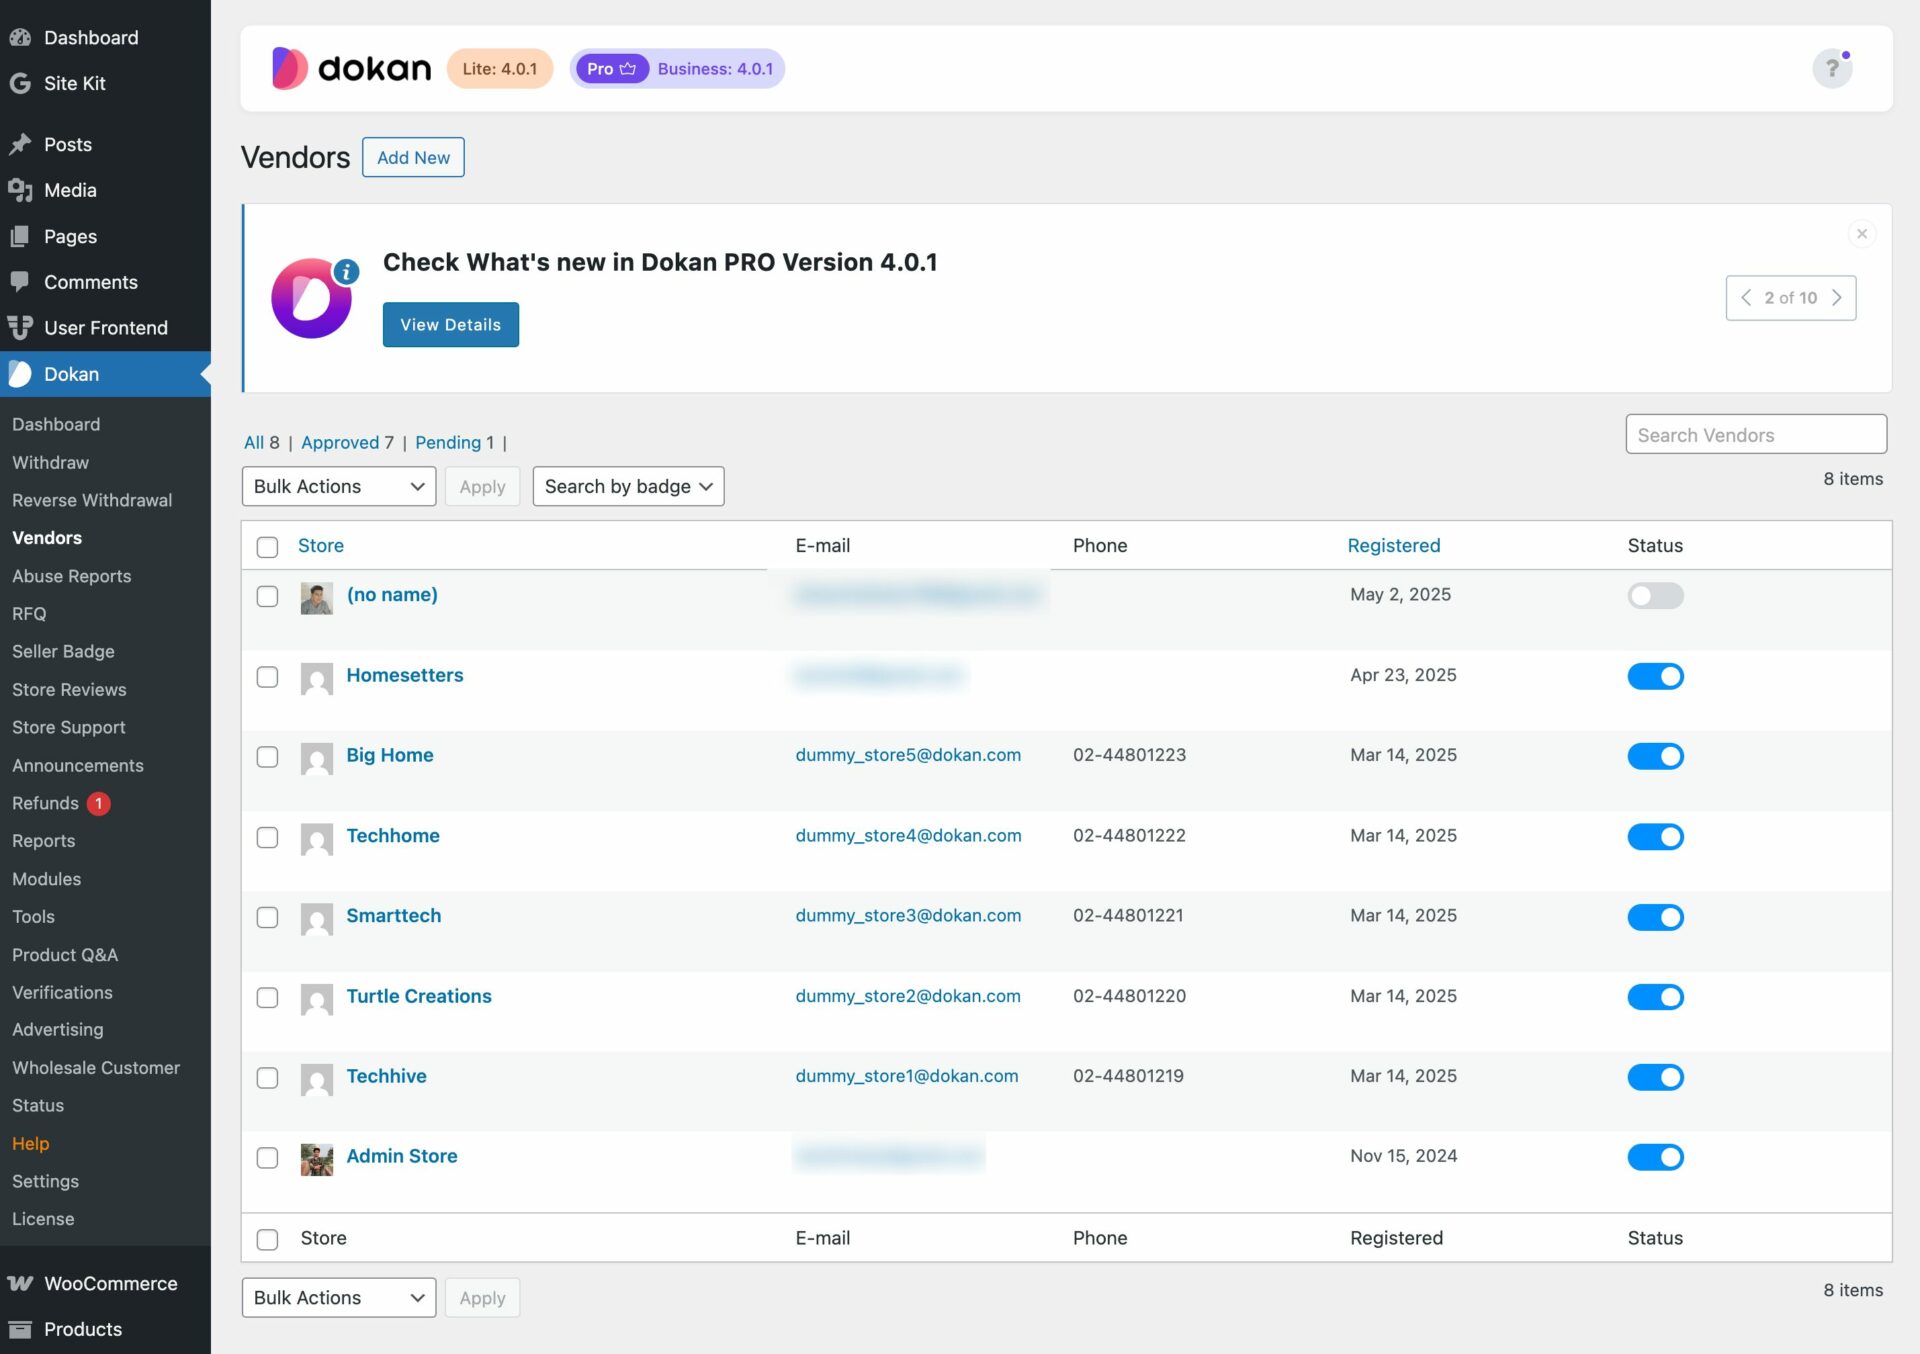1920x1354 pixels.
Task: Open the Smarttech store link
Action: pos(393,915)
